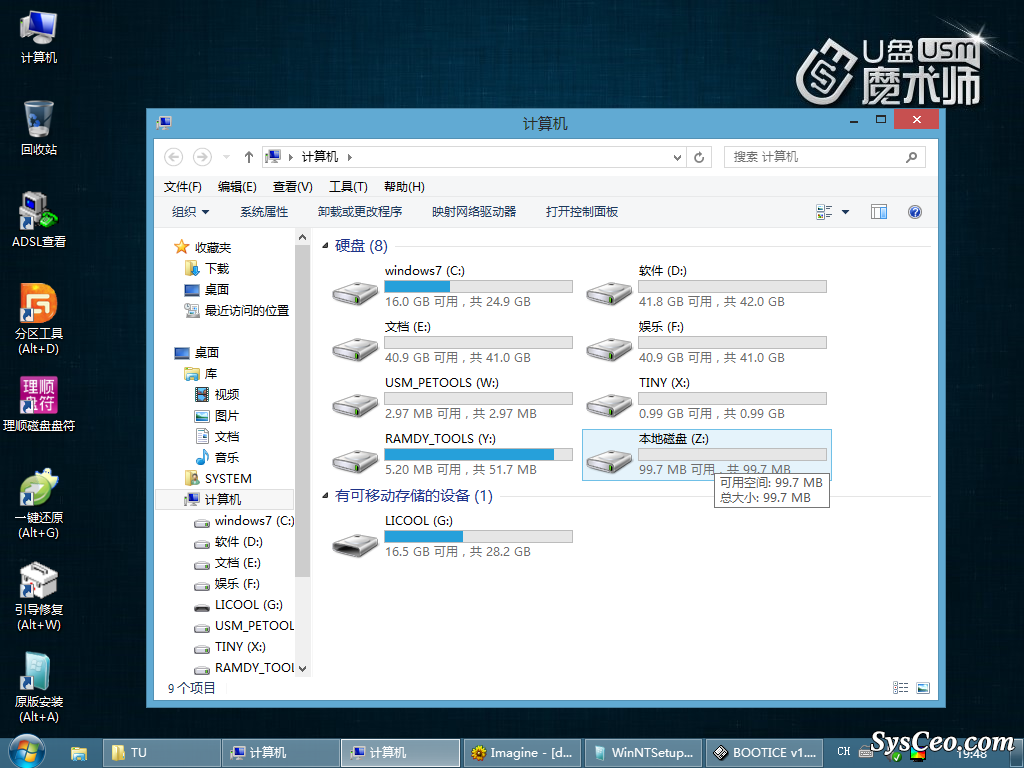
Task: Select 图片 library in navigation pane
Action: (217, 415)
